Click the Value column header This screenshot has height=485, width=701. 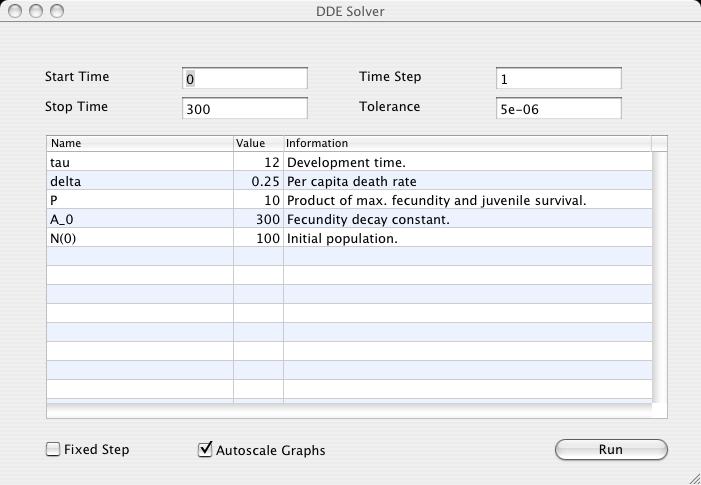pos(258,143)
